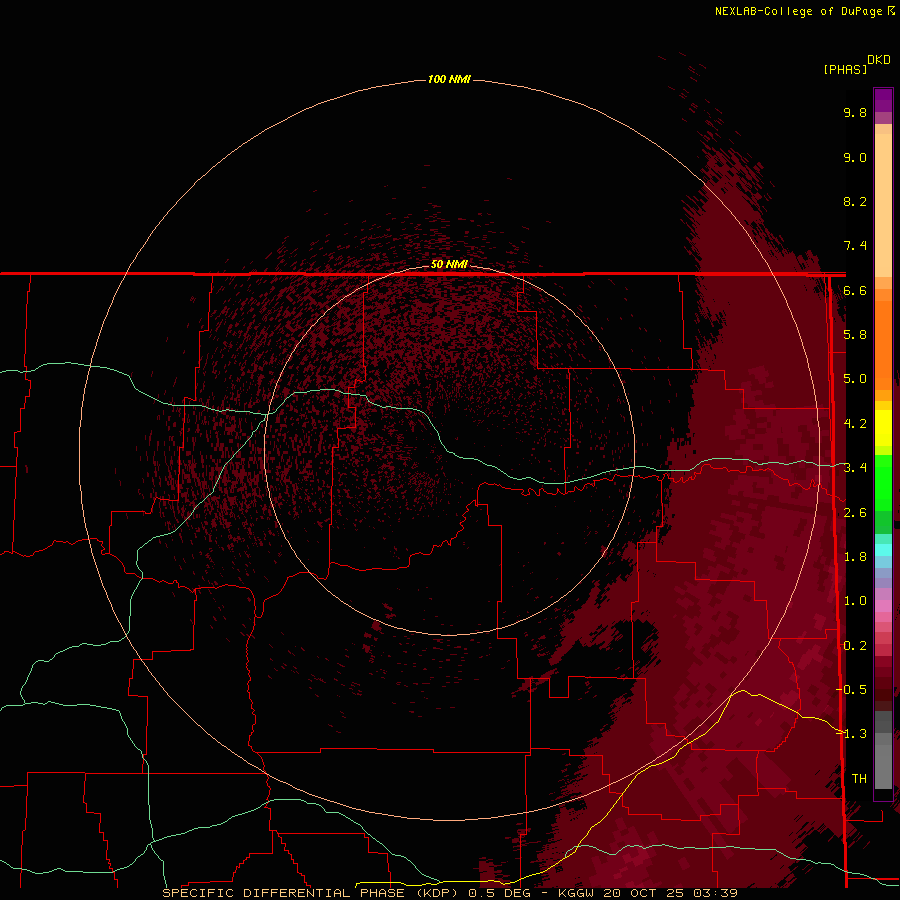Click the purple segment atop the color bar
Image resolution: width=900 pixels, height=900 pixels.
883,100
